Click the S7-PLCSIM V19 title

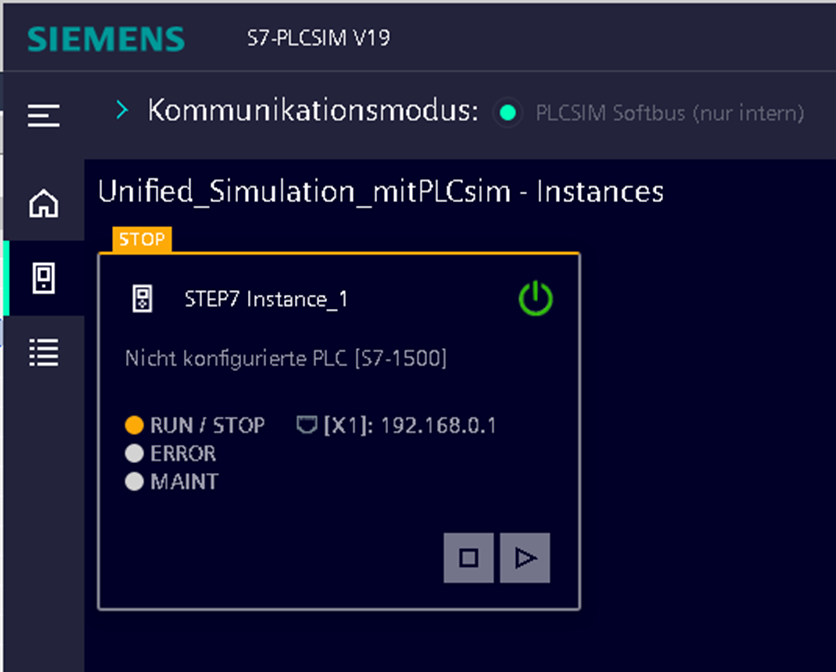[318, 38]
